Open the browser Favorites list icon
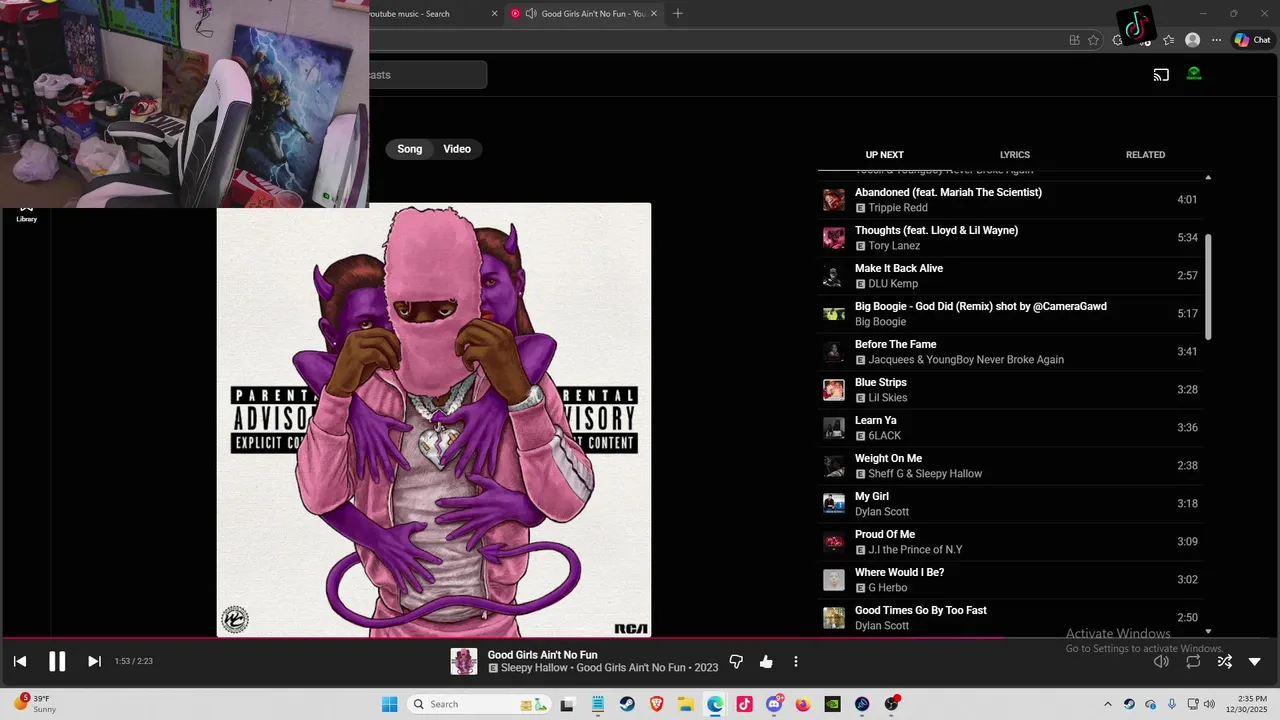 [1168, 40]
